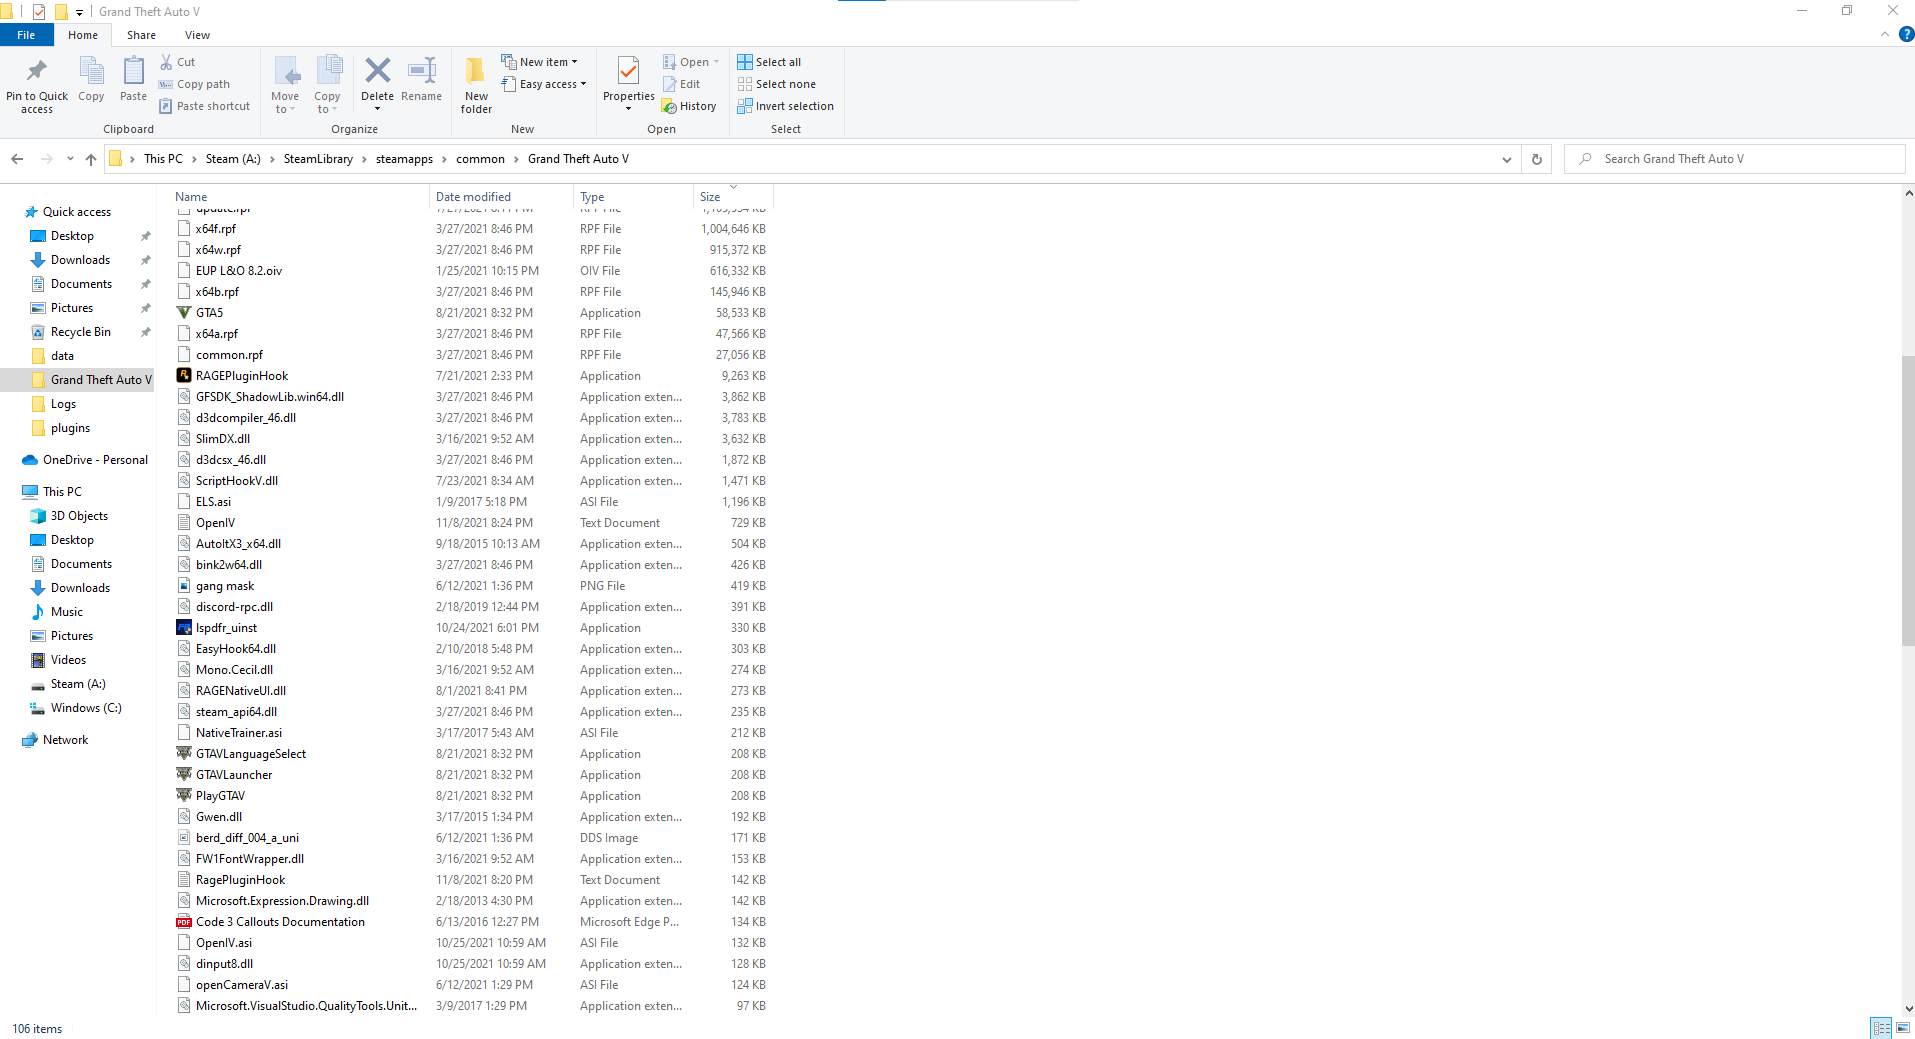Open Recycle Bin in the navigation pane
This screenshot has width=1915, height=1039.
tap(81, 332)
